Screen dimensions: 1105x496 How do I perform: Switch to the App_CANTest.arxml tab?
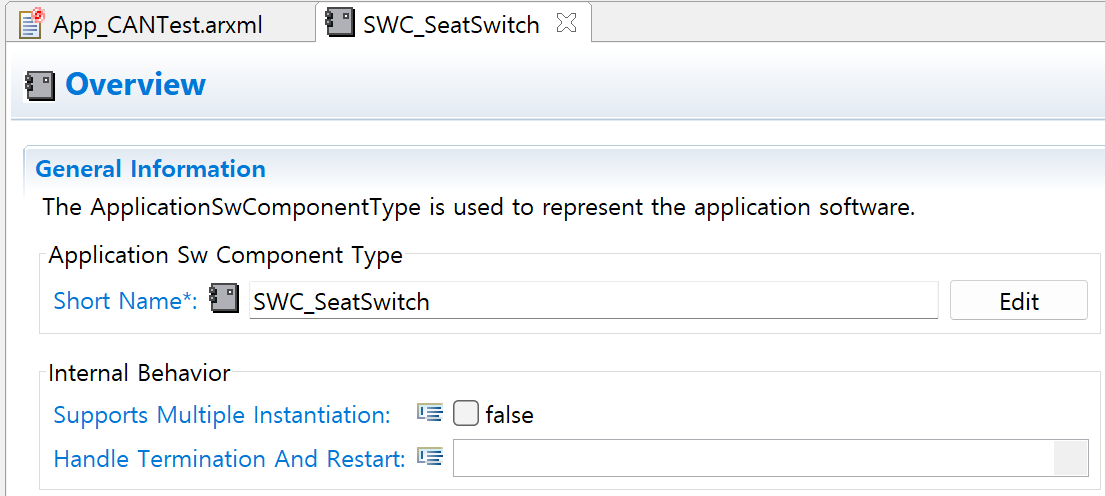click(x=156, y=25)
